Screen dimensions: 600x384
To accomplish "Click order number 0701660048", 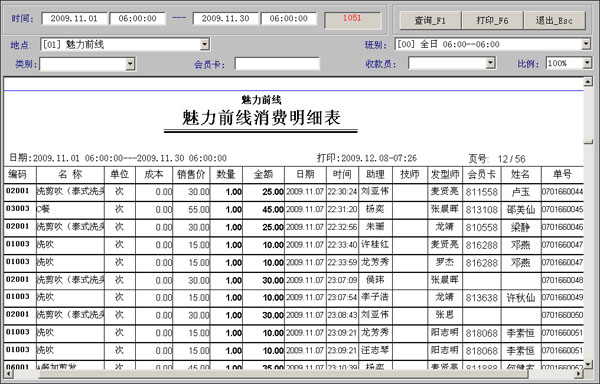I will (x=562, y=280).
